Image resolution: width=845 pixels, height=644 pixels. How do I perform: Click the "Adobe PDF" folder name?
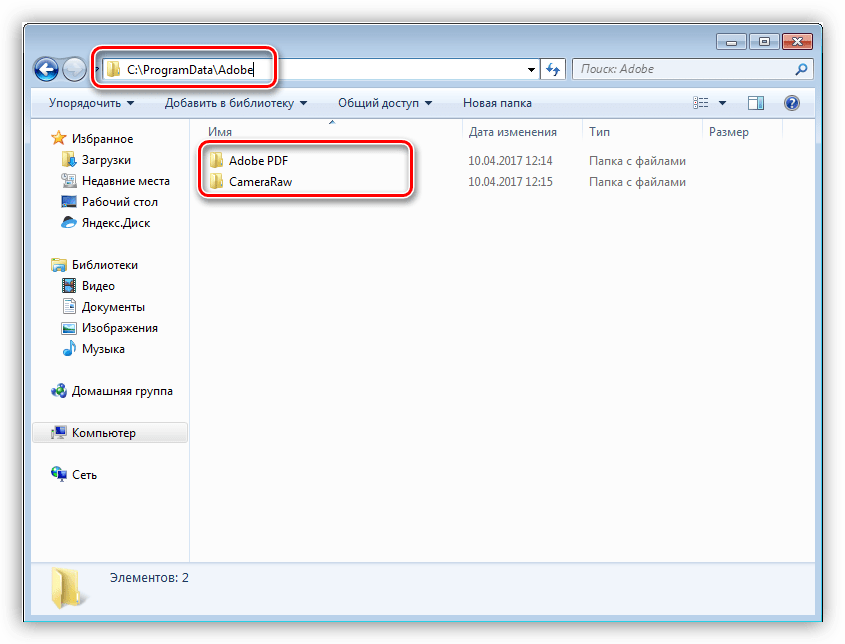258,161
